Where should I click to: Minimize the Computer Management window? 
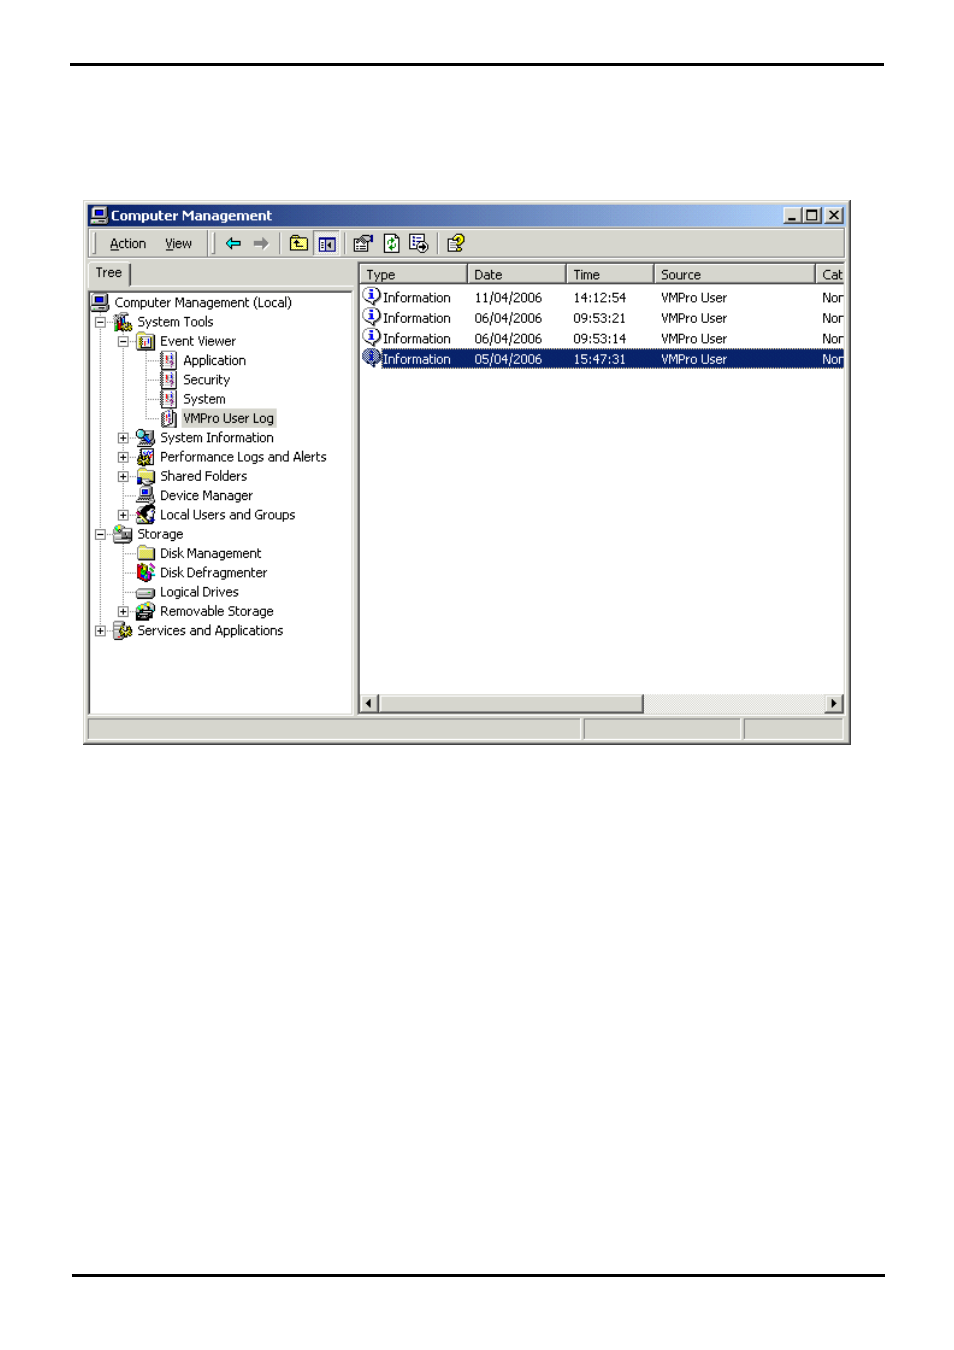792,215
